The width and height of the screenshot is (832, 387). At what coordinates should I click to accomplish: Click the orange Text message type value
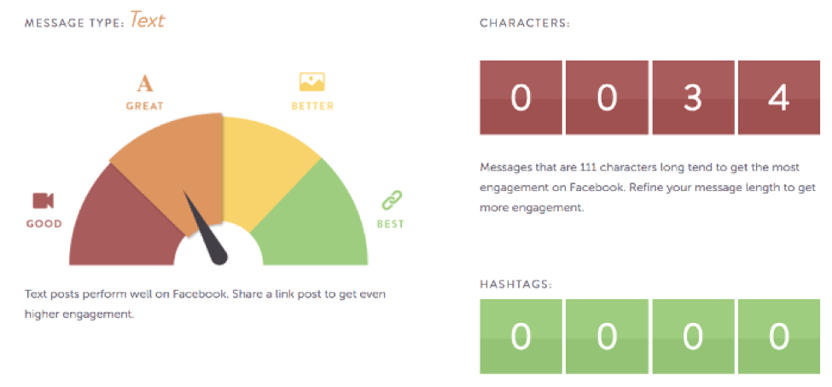click(x=148, y=20)
